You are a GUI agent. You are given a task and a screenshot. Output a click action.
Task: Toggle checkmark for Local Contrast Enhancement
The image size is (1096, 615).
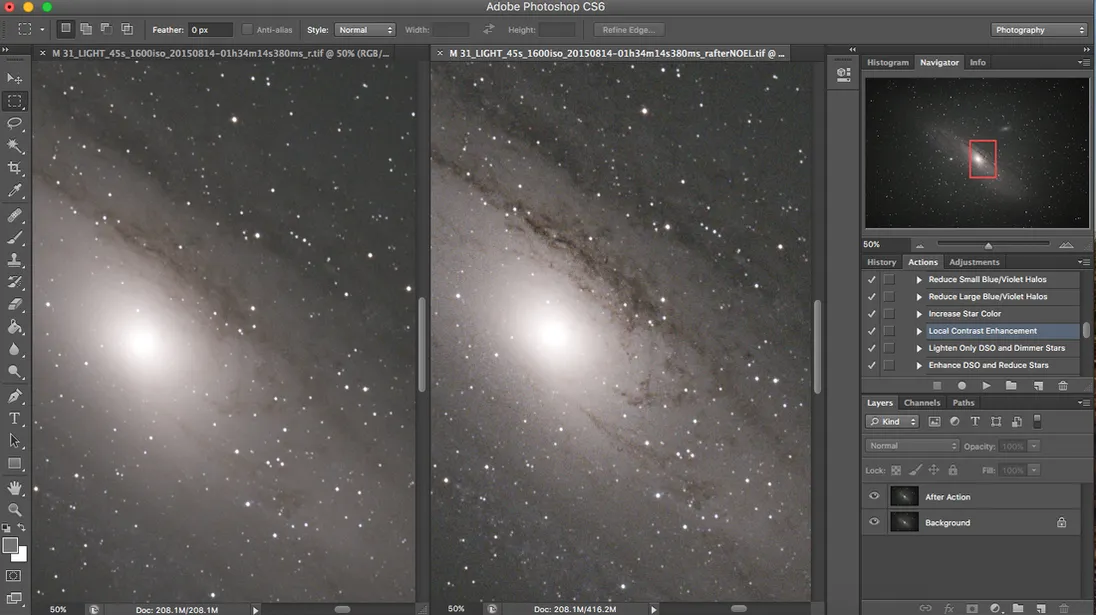click(872, 331)
